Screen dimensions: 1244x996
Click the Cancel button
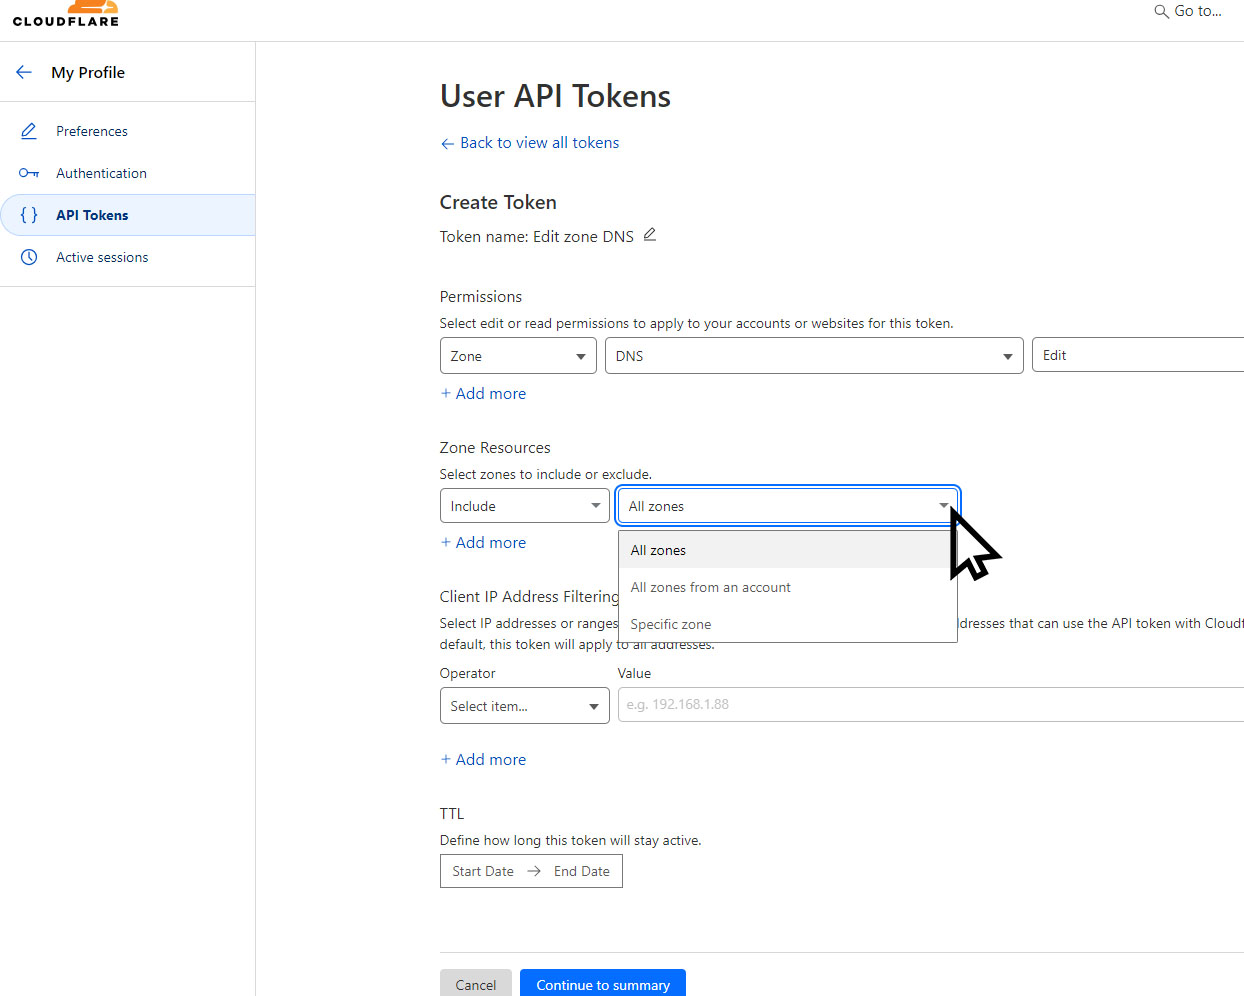point(476,984)
